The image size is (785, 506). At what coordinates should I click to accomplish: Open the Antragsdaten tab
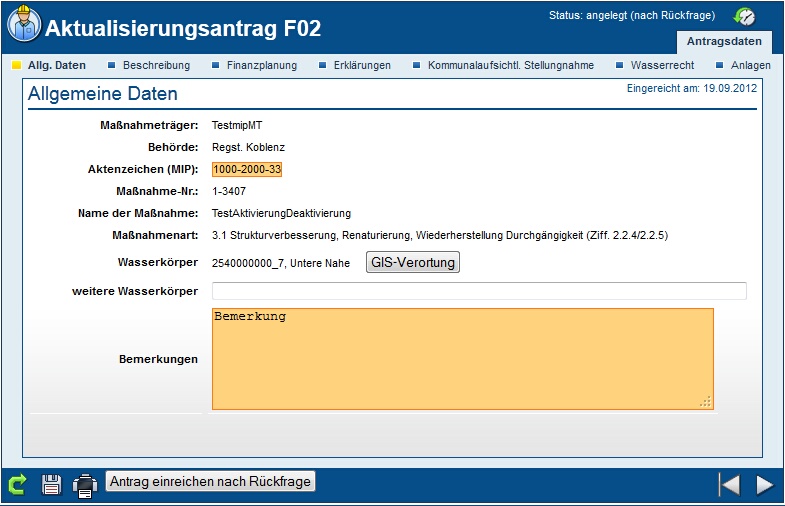coord(724,42)
